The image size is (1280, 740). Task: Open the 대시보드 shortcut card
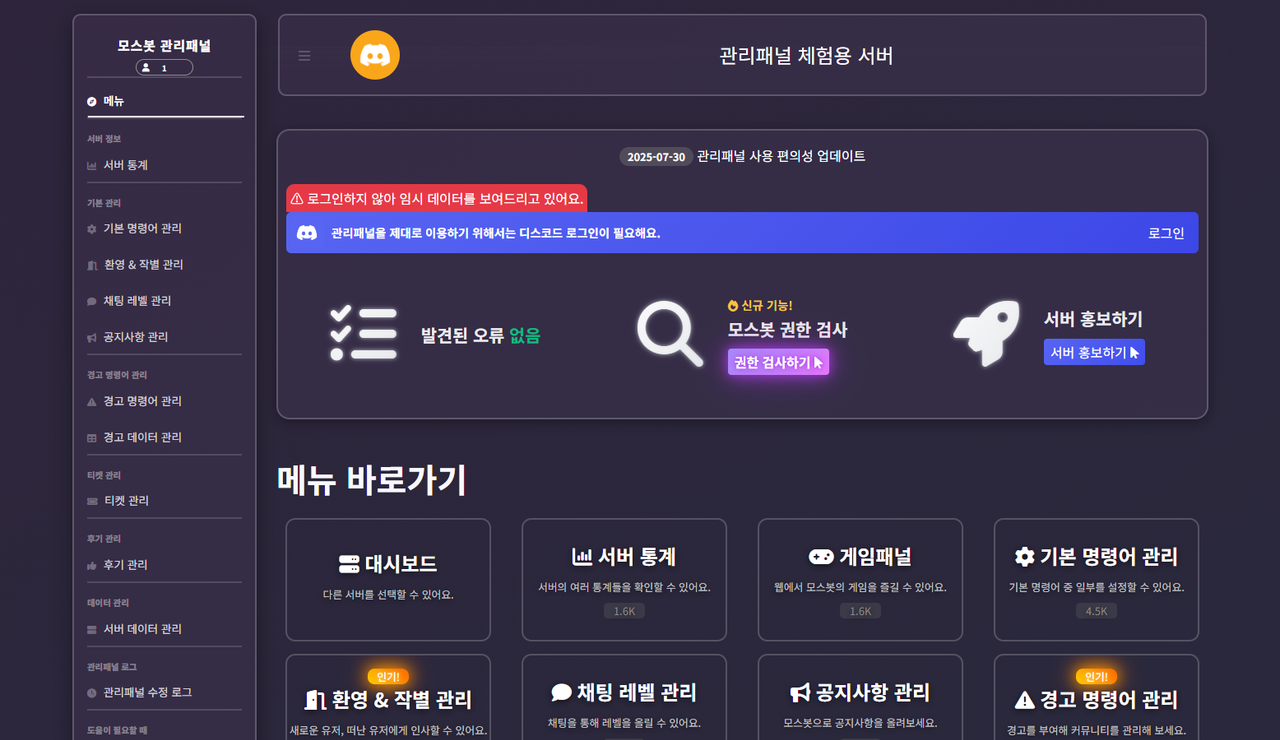point(388,579)
